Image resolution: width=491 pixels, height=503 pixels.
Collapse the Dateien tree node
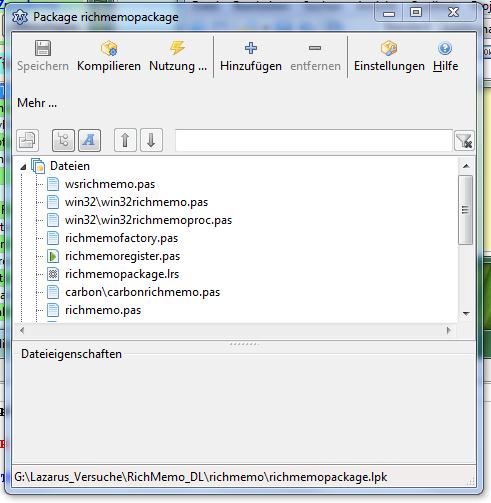click(23, 167)
